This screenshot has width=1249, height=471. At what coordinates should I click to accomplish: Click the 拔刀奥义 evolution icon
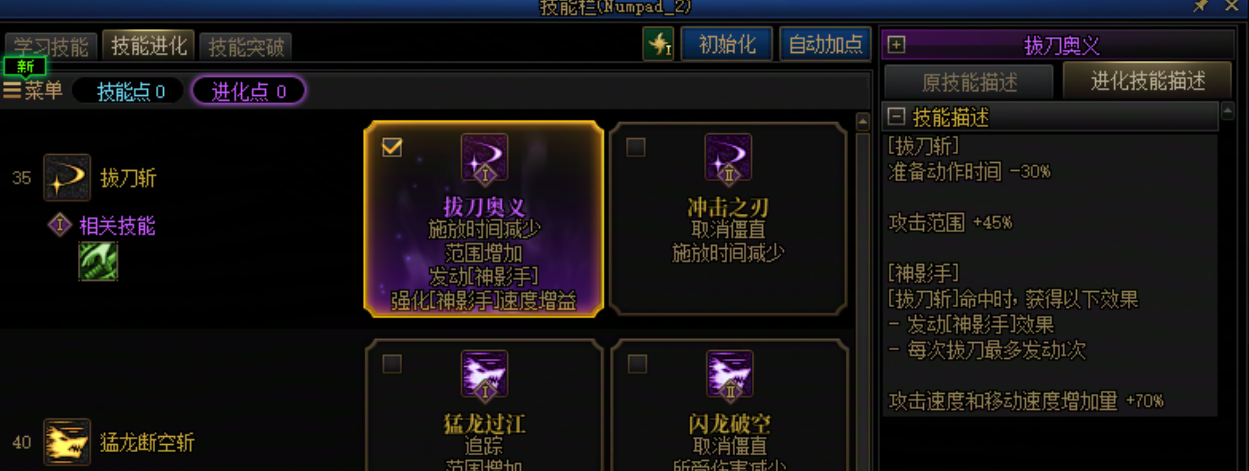point(484,159)
